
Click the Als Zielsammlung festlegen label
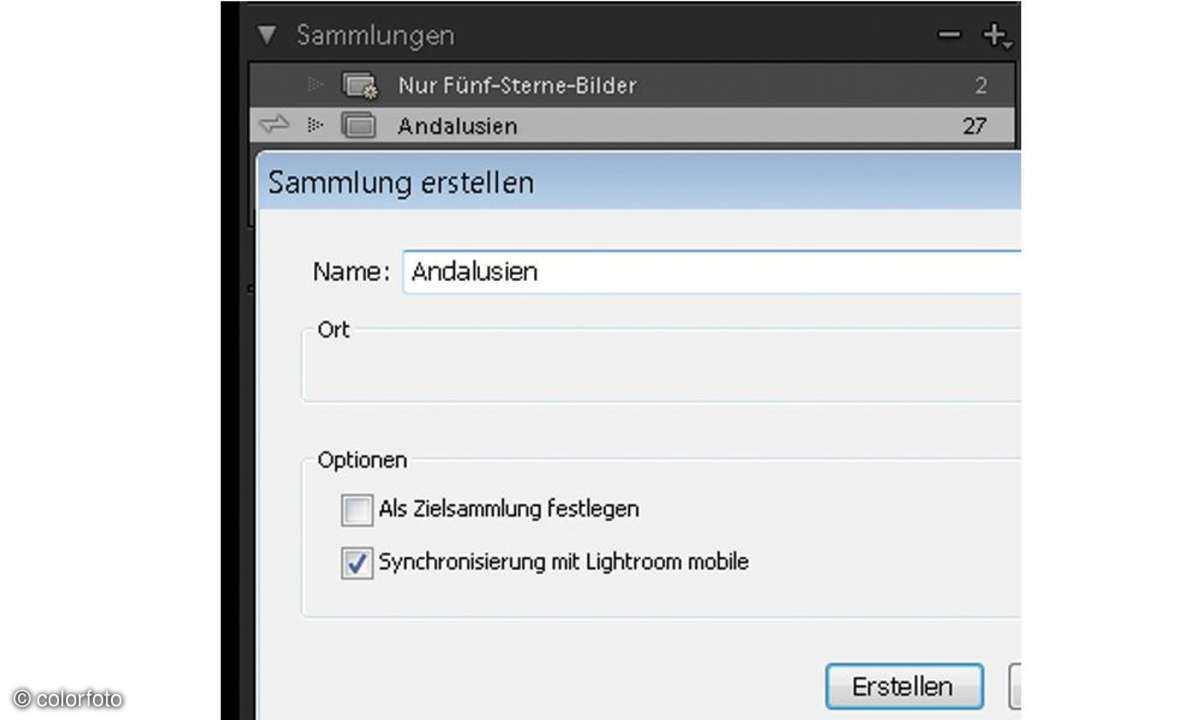pyautogui.click(x=508, y=509)
